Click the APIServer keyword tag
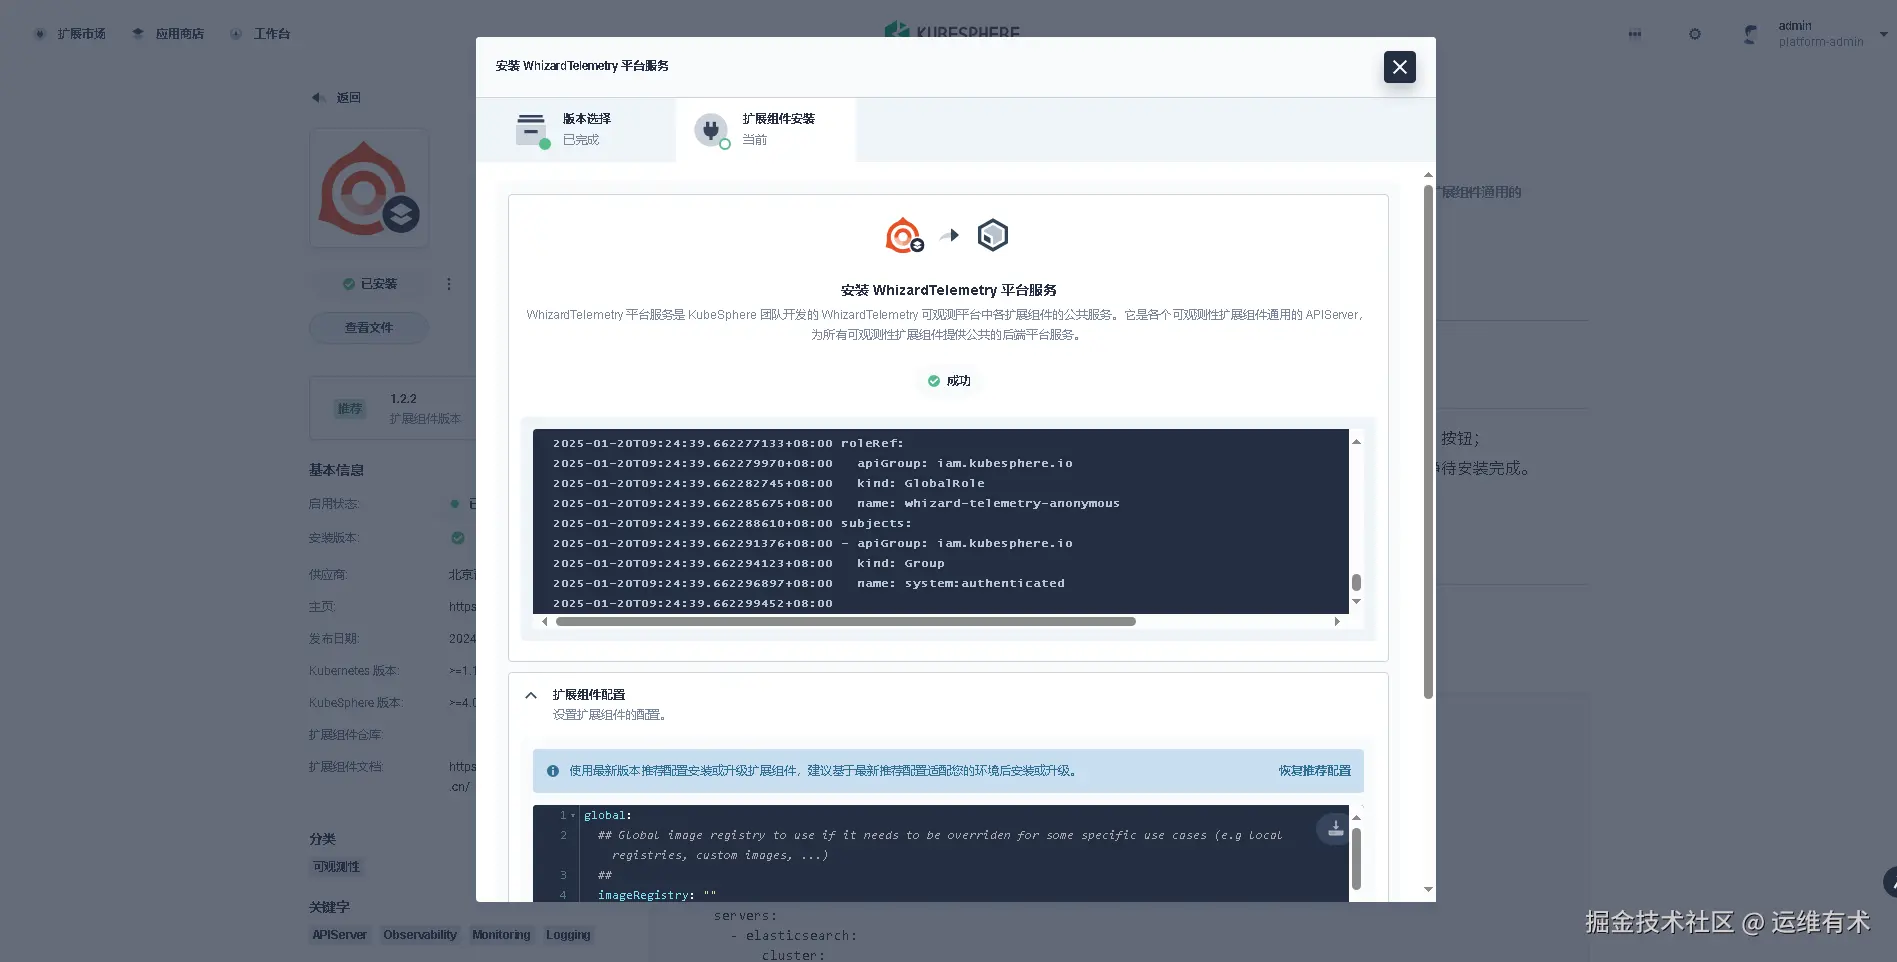This screenshot has width=1897, height=962. pyautogui.click(x=340, y=935)
